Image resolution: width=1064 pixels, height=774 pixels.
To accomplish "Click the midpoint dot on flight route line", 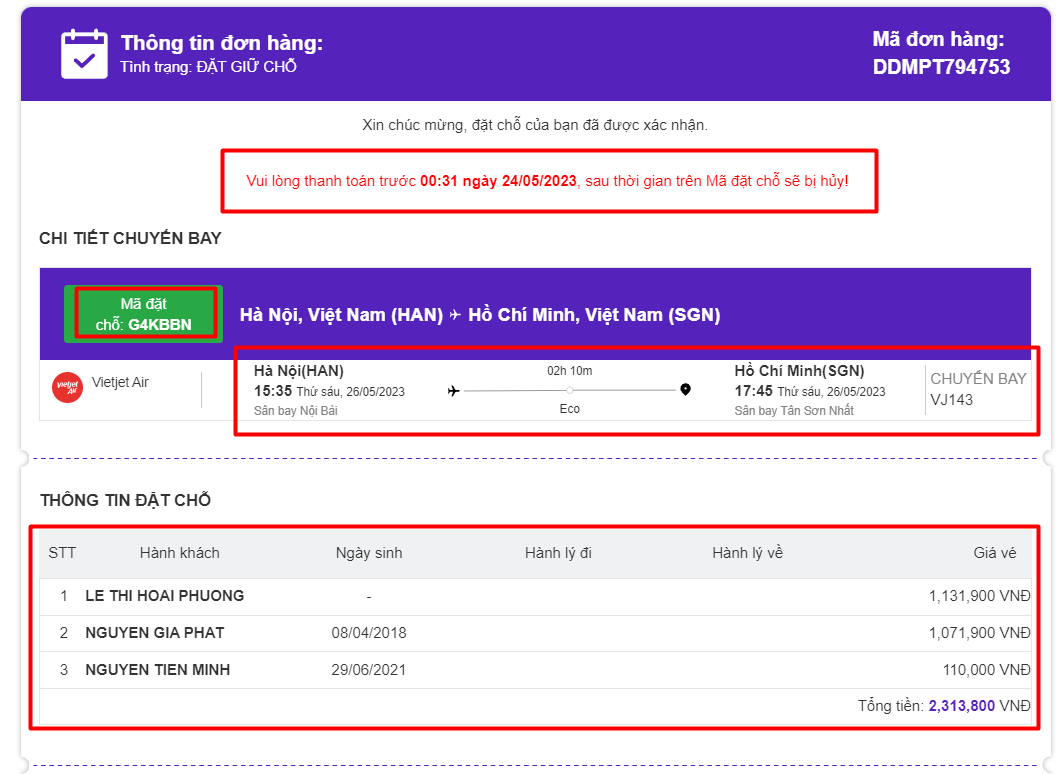I will (569, 390).
